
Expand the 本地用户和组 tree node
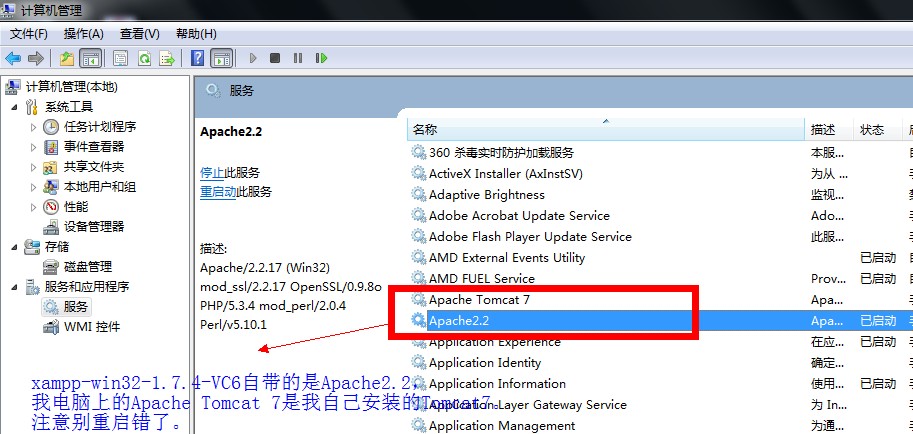tap(33, 187)
